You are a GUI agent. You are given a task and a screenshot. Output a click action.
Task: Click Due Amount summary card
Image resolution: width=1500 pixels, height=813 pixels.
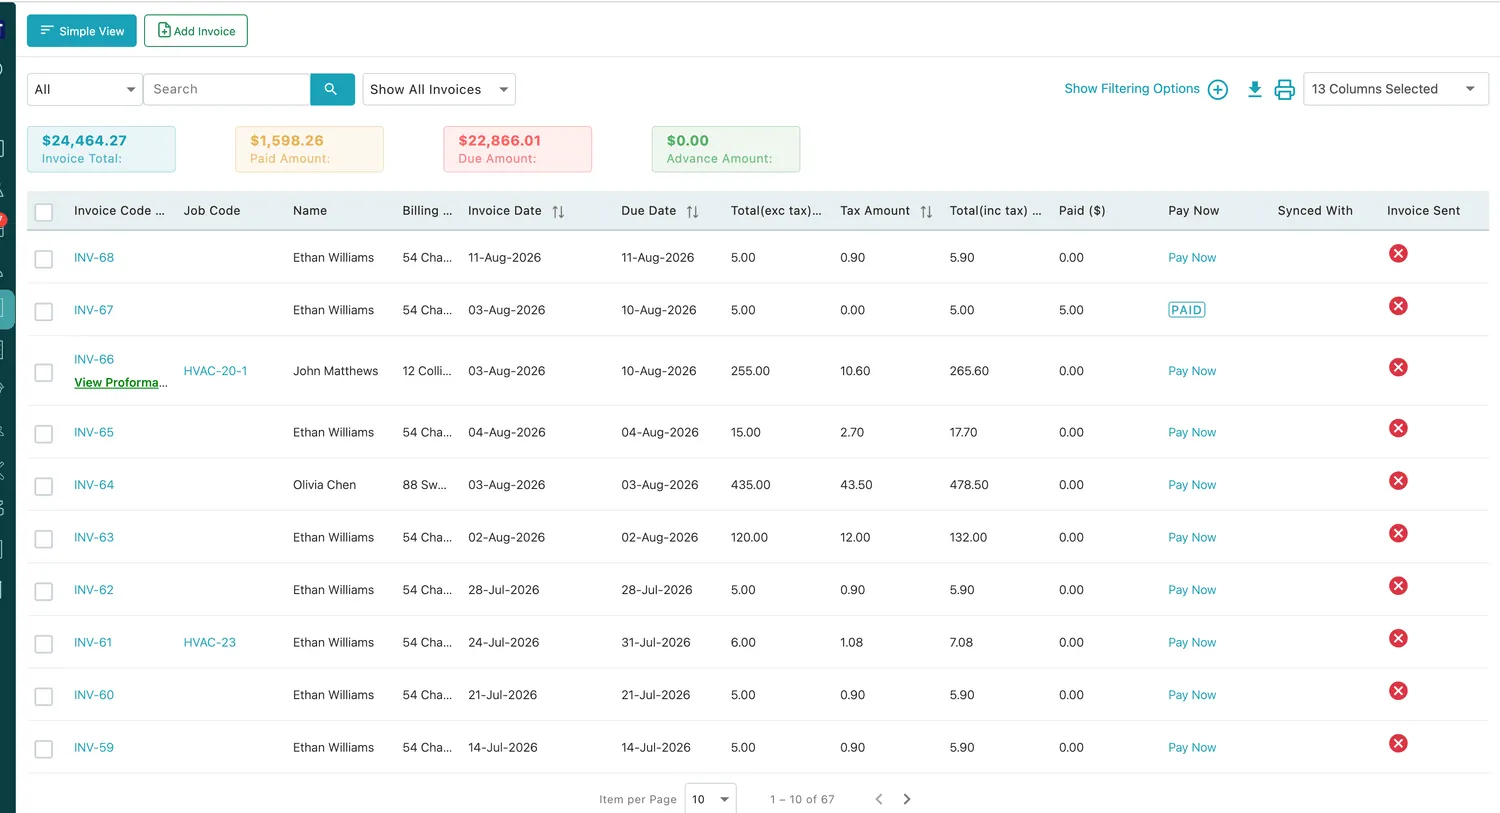coord(518,149)
